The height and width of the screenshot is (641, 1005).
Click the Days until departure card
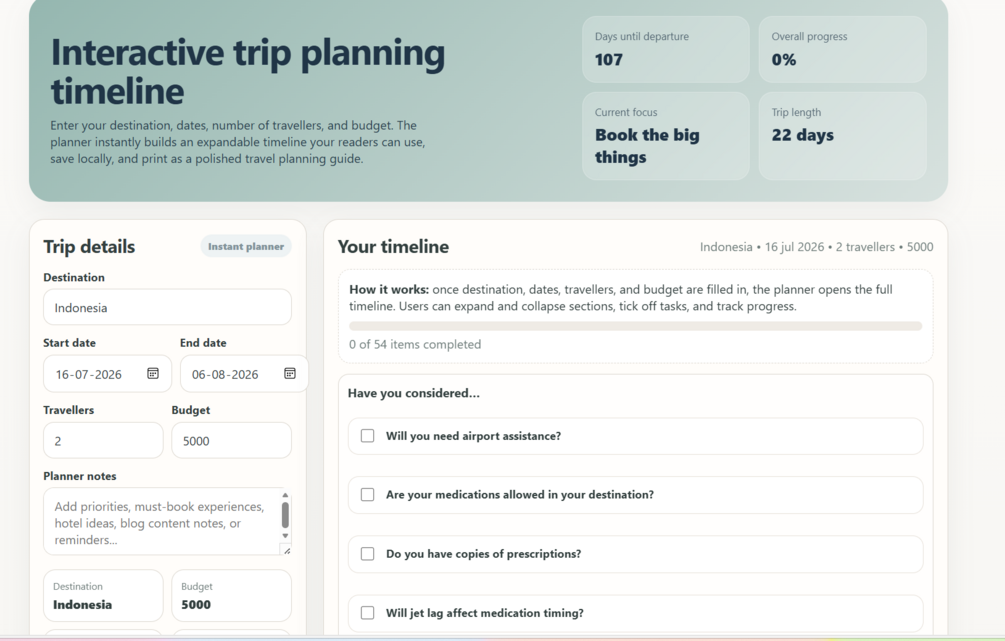coord(665,49)
